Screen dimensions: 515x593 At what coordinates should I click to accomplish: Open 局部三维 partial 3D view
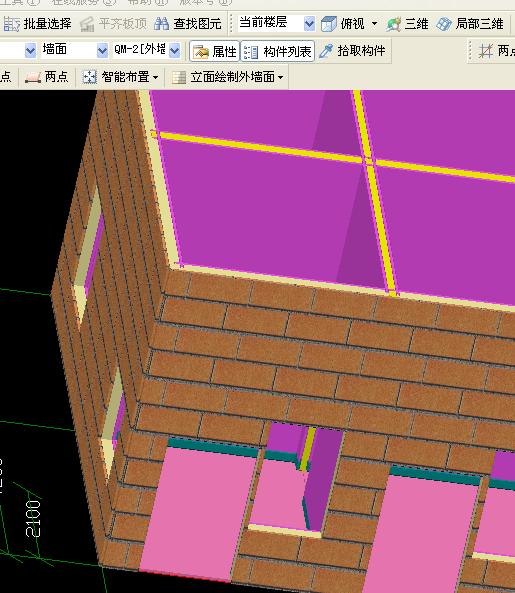(470, 24)
